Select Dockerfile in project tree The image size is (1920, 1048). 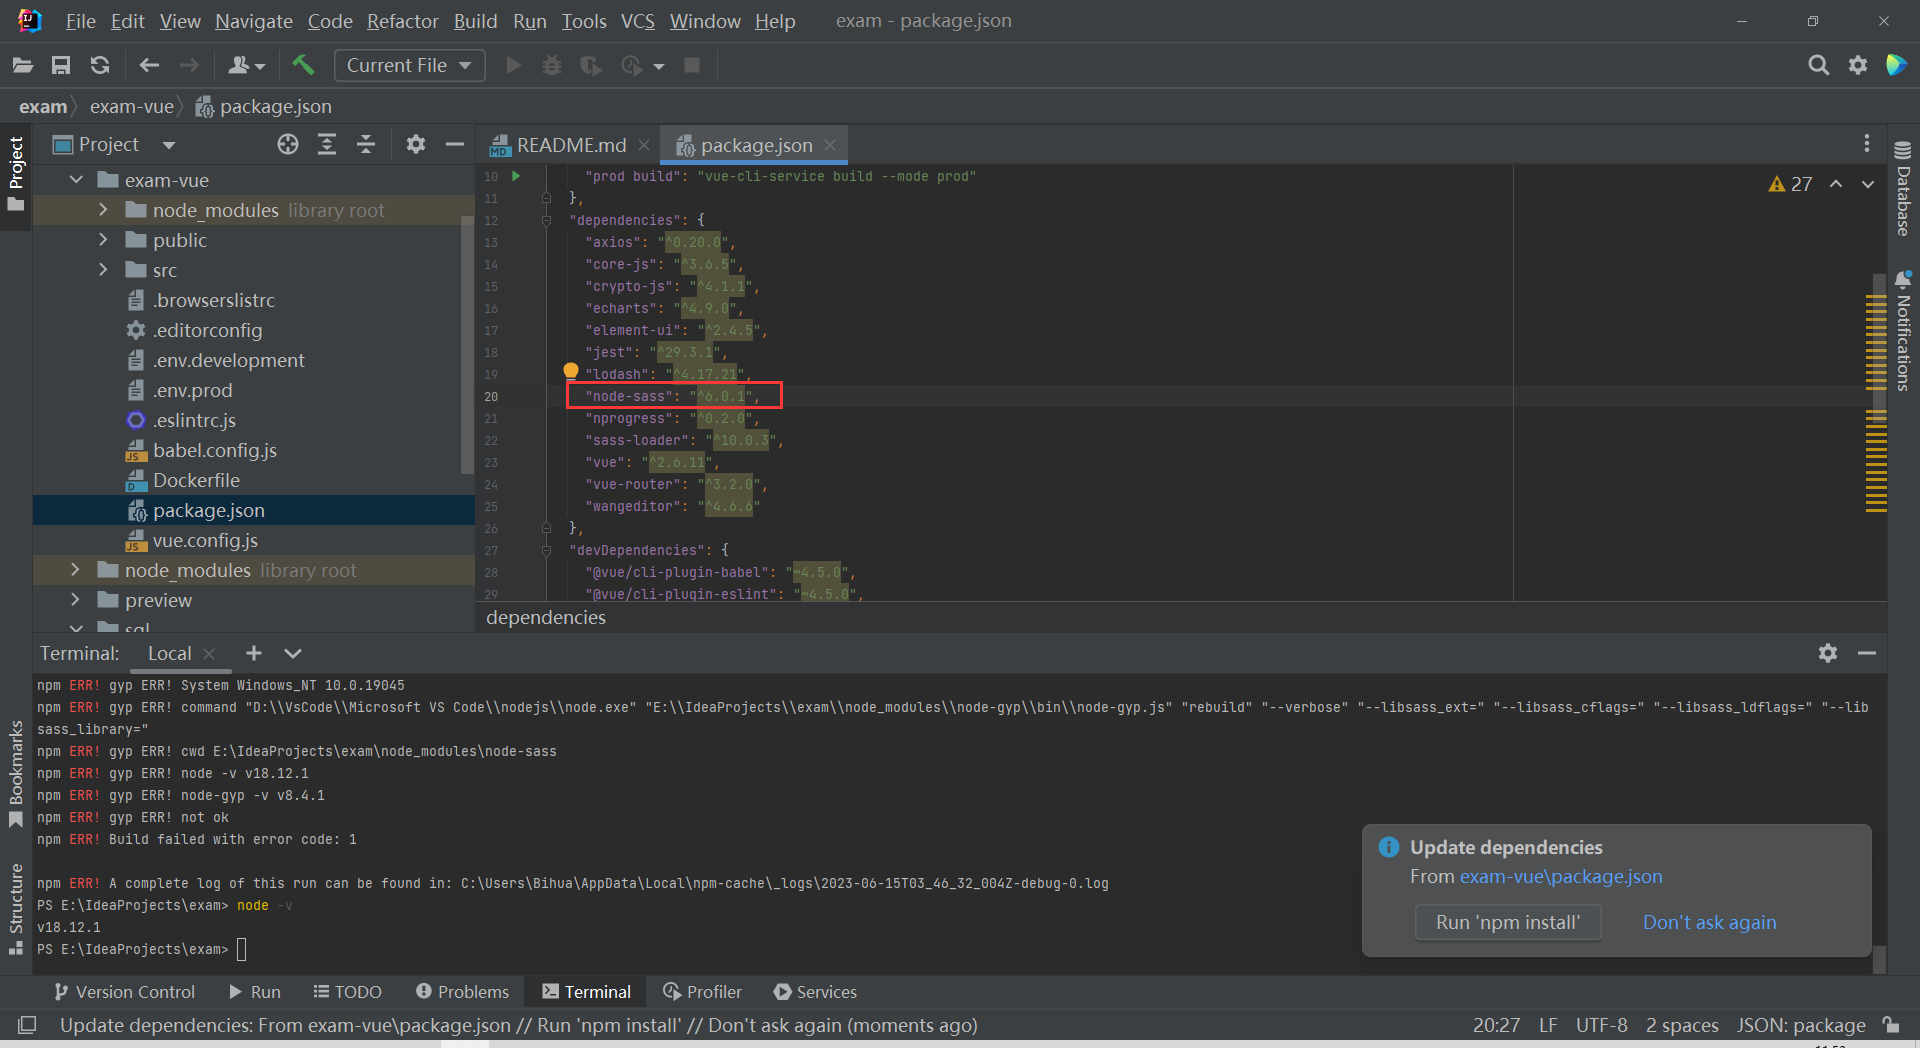tap(196, 480)
